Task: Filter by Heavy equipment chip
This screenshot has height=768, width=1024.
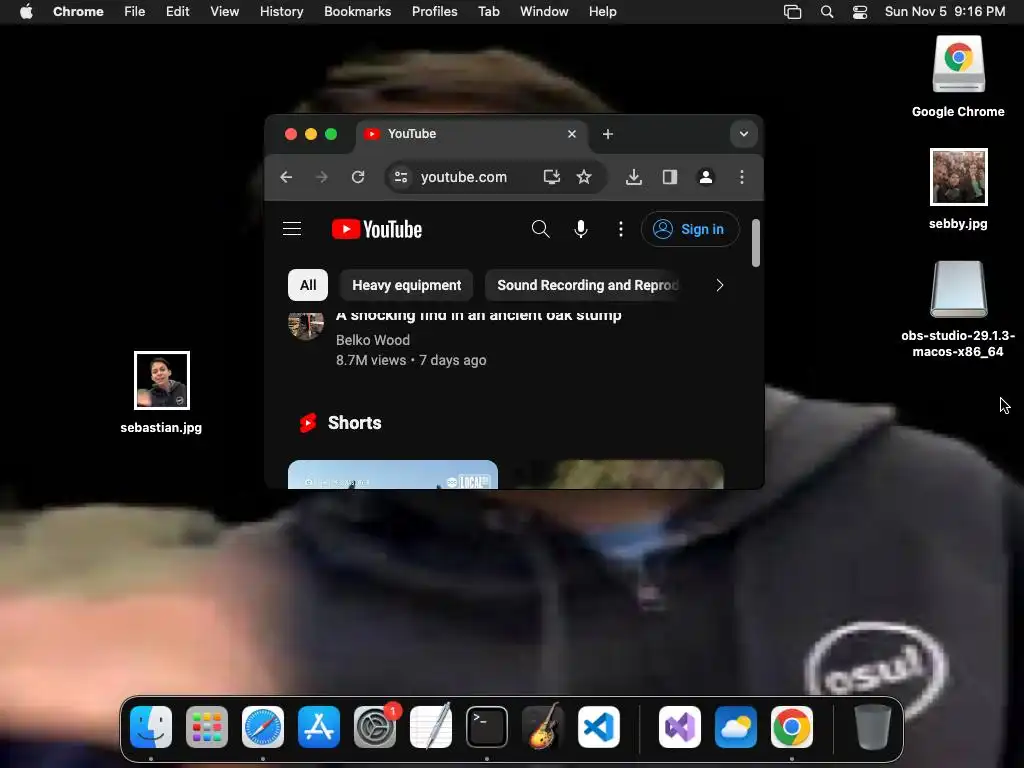Action: point(406,285)
